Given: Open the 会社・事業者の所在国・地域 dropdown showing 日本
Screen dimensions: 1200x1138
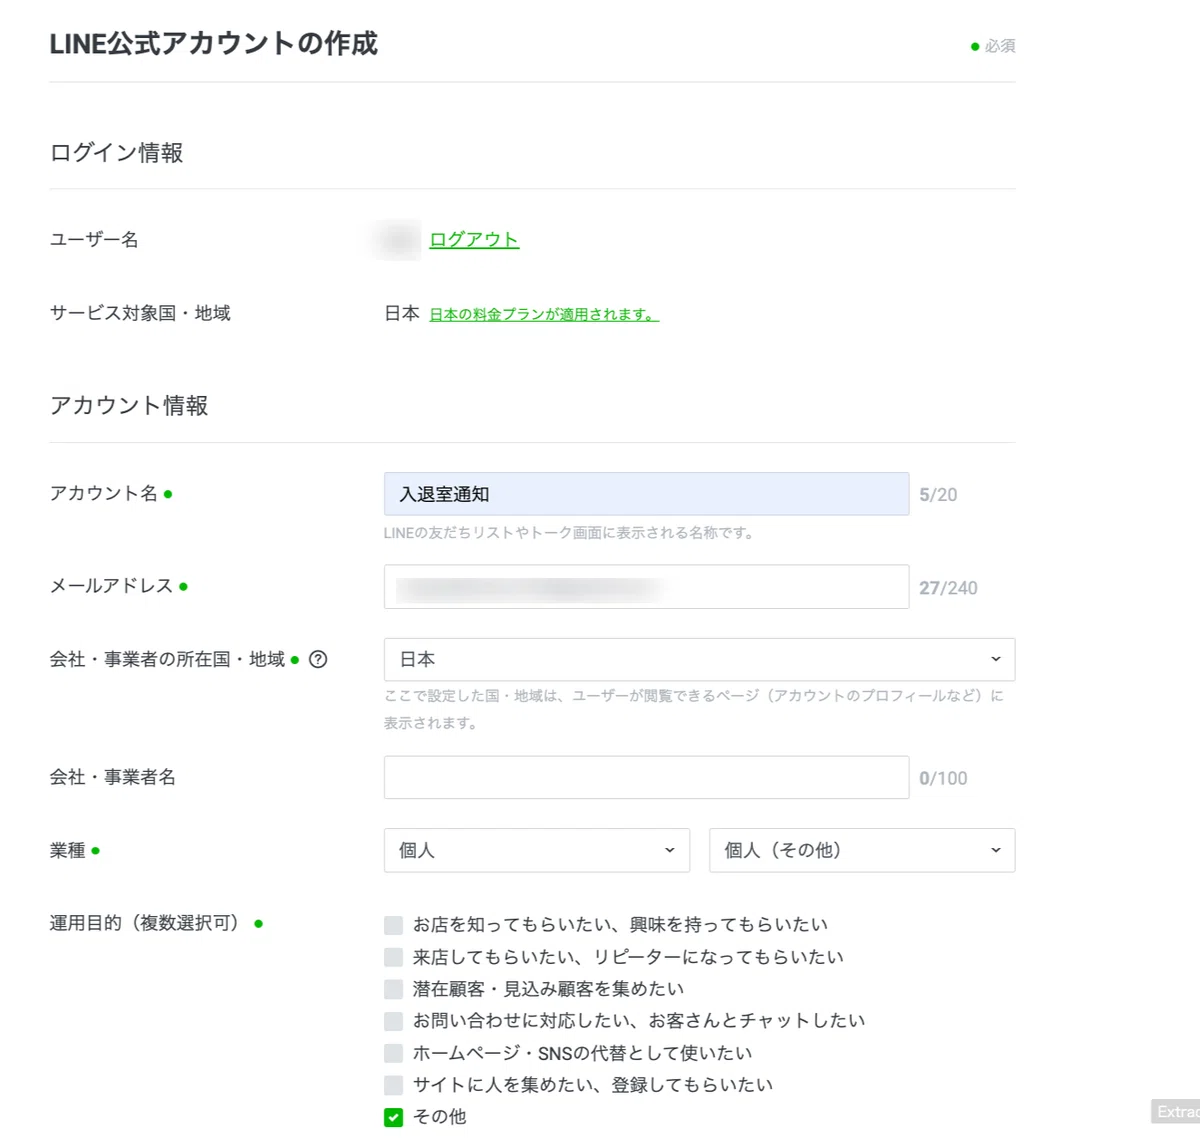Looking at the screenshot, I should point(699,660).
